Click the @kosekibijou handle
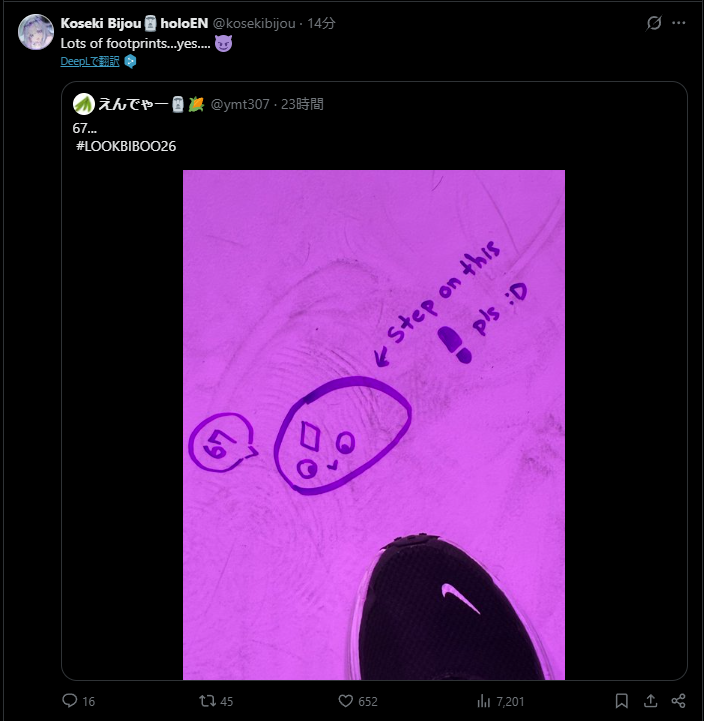The height and width of the screenshot is (721, 704). point(255,23)
